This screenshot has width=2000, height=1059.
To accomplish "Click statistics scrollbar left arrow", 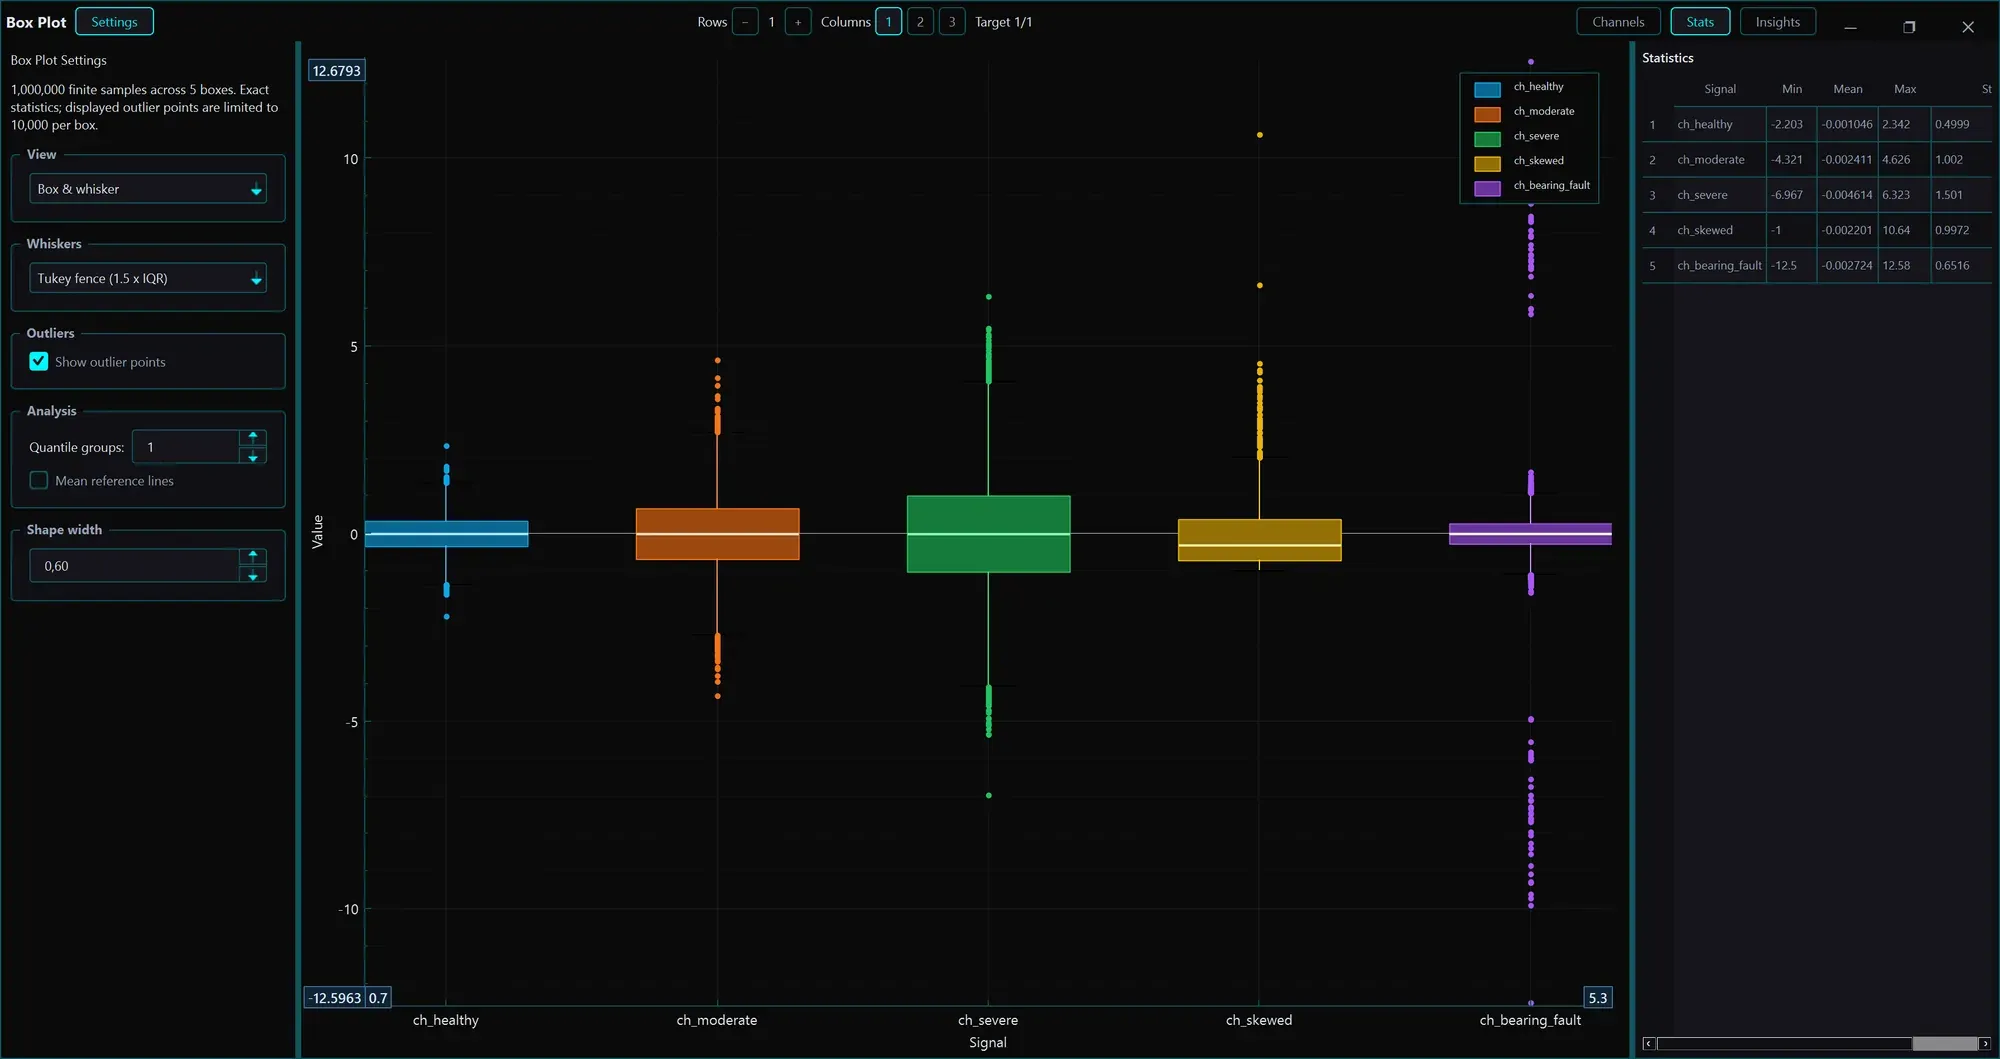I will click(x=1649, y=1044).
